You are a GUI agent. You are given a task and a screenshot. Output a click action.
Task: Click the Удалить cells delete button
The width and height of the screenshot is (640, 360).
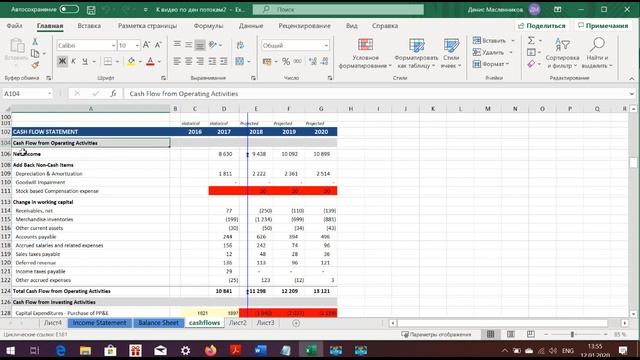[x=489, y=52]
